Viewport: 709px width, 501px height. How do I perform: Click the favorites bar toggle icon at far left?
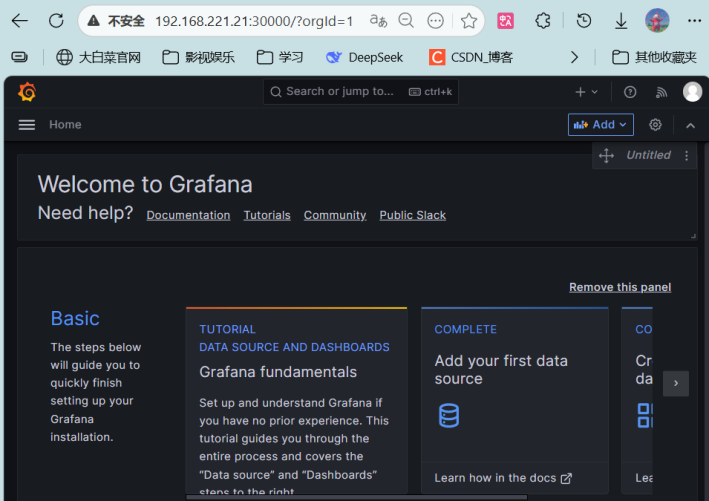pyautogui.click(x=19, y=57)
